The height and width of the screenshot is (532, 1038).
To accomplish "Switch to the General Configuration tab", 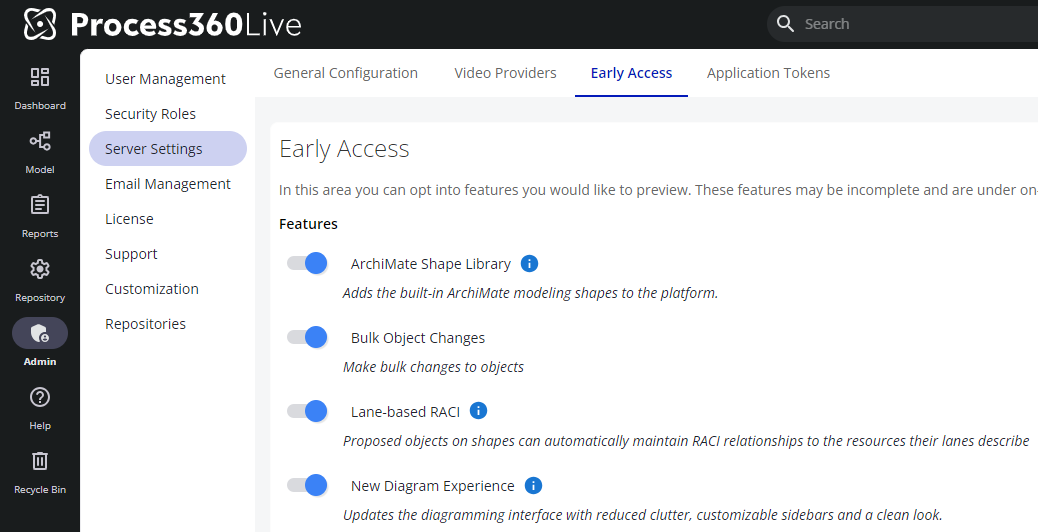I will point(345,73).
